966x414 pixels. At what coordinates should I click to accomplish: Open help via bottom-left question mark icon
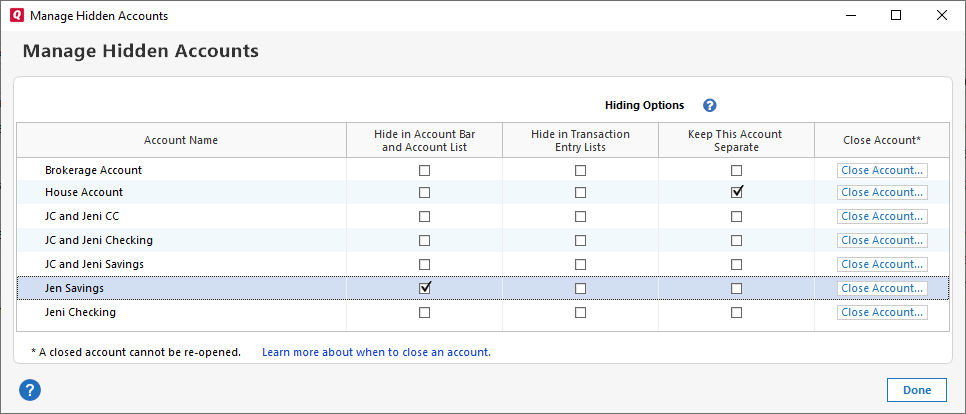pyautogui.click(x=29, y=390)
